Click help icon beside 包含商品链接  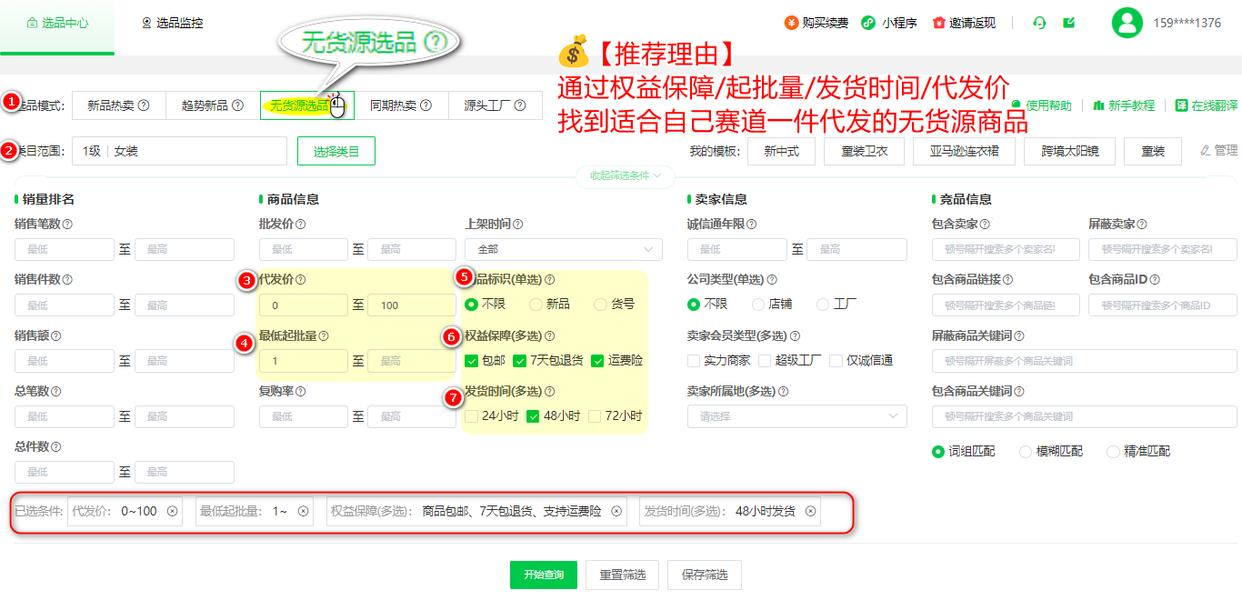1007,280
